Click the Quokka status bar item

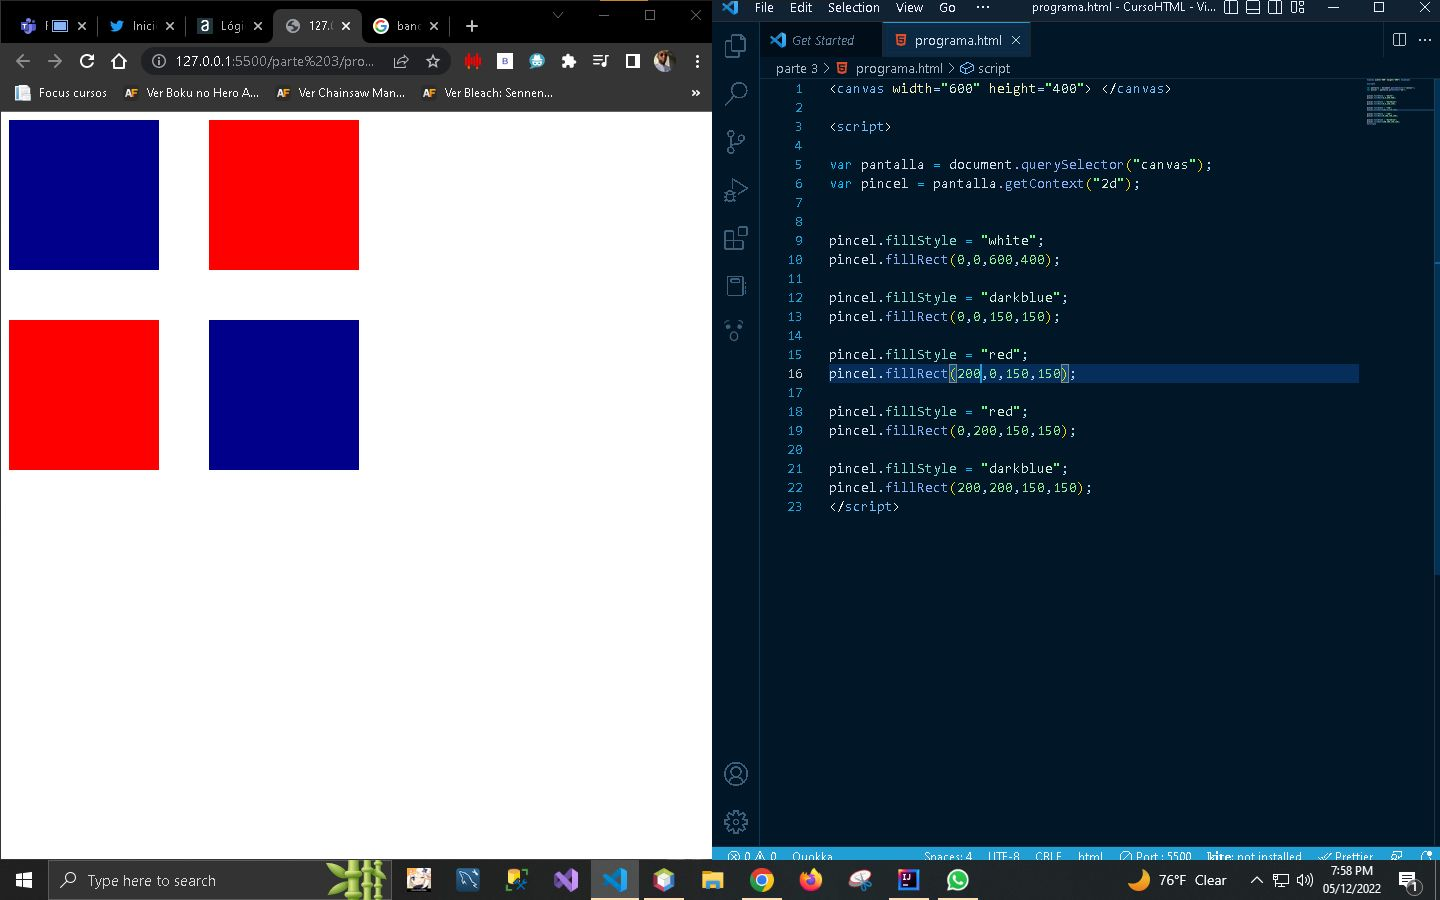click(812, 856)
